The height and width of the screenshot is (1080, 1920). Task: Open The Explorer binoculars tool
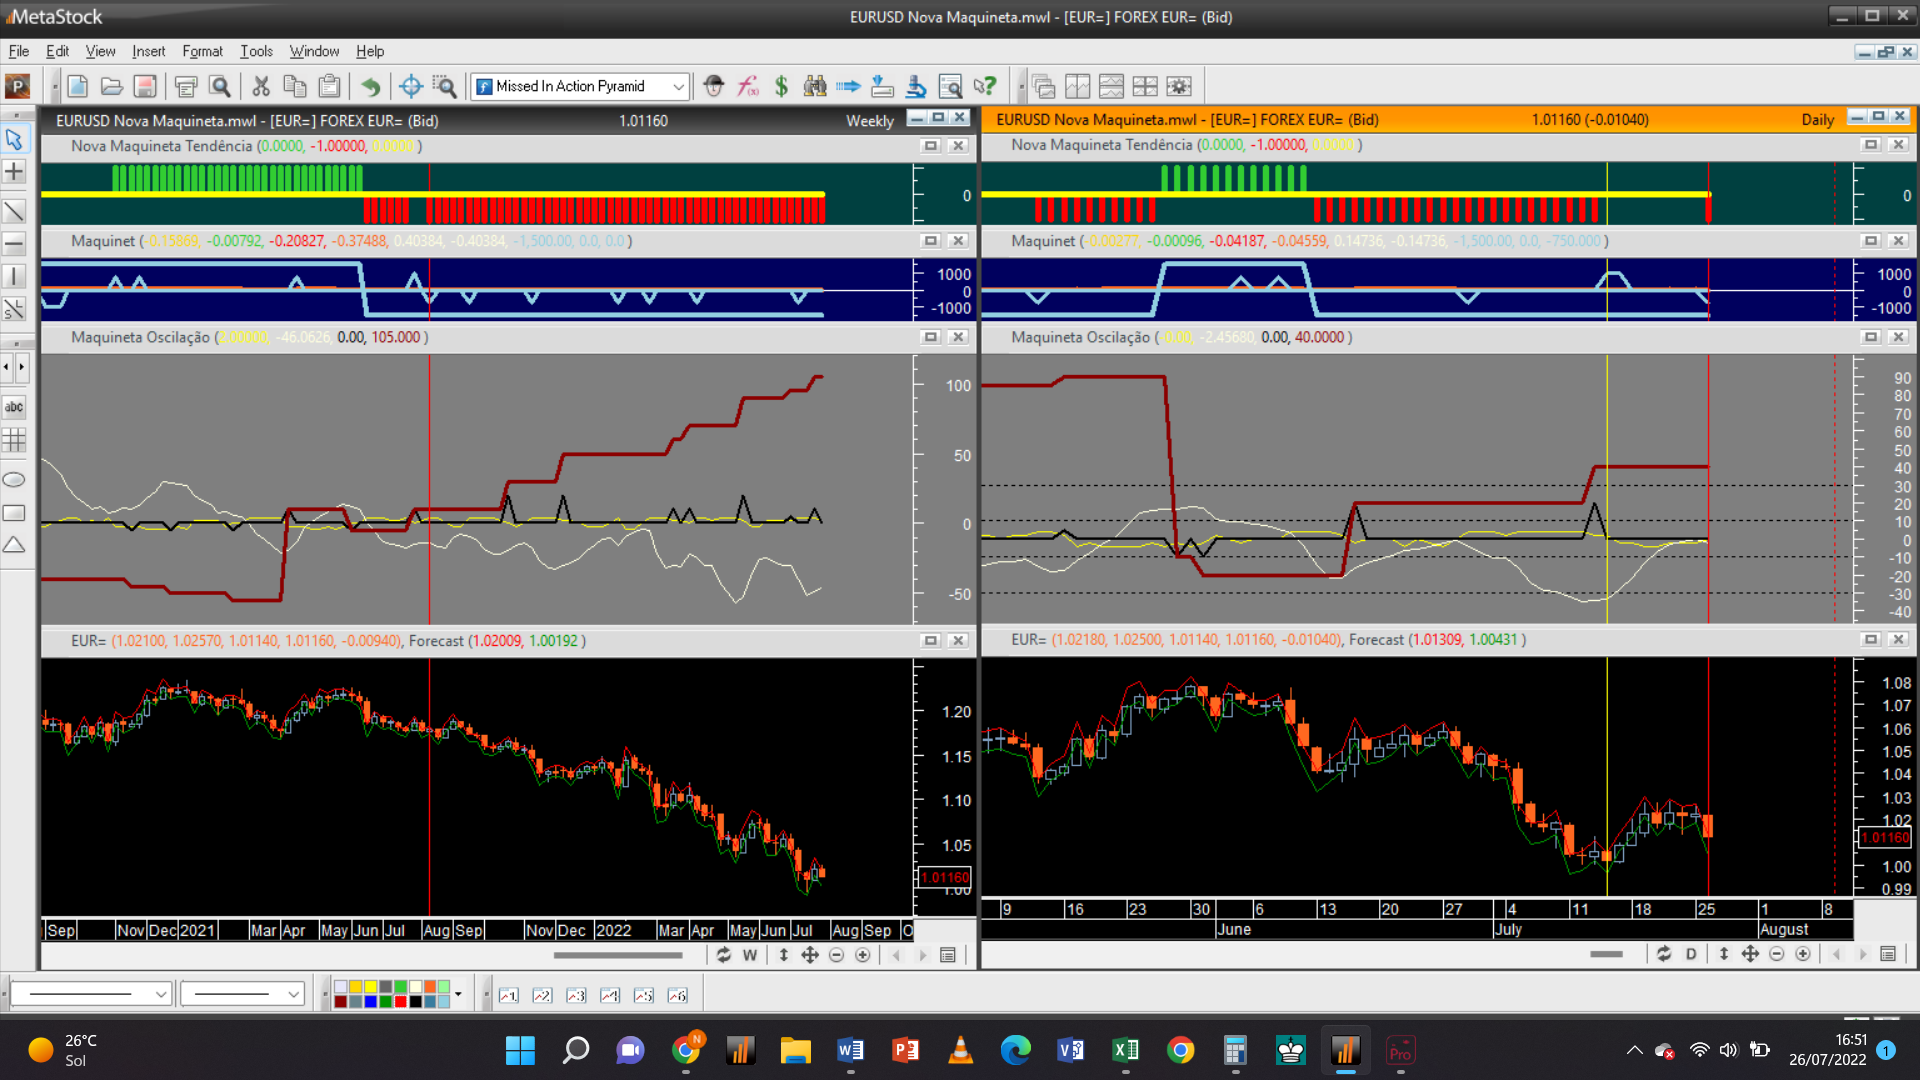[x=815, y=87]
